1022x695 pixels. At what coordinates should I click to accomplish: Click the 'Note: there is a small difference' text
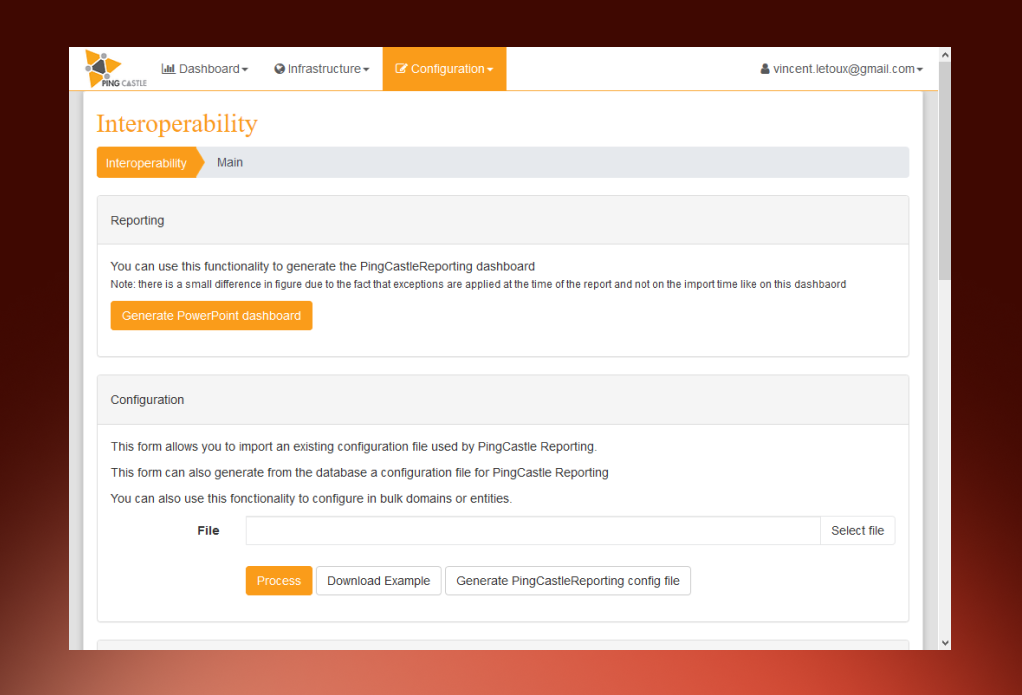(x=478, y=284)
